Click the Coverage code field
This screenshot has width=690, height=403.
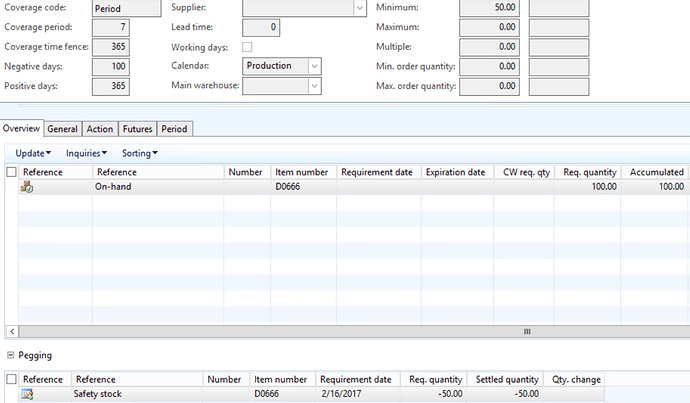[127, 8]
